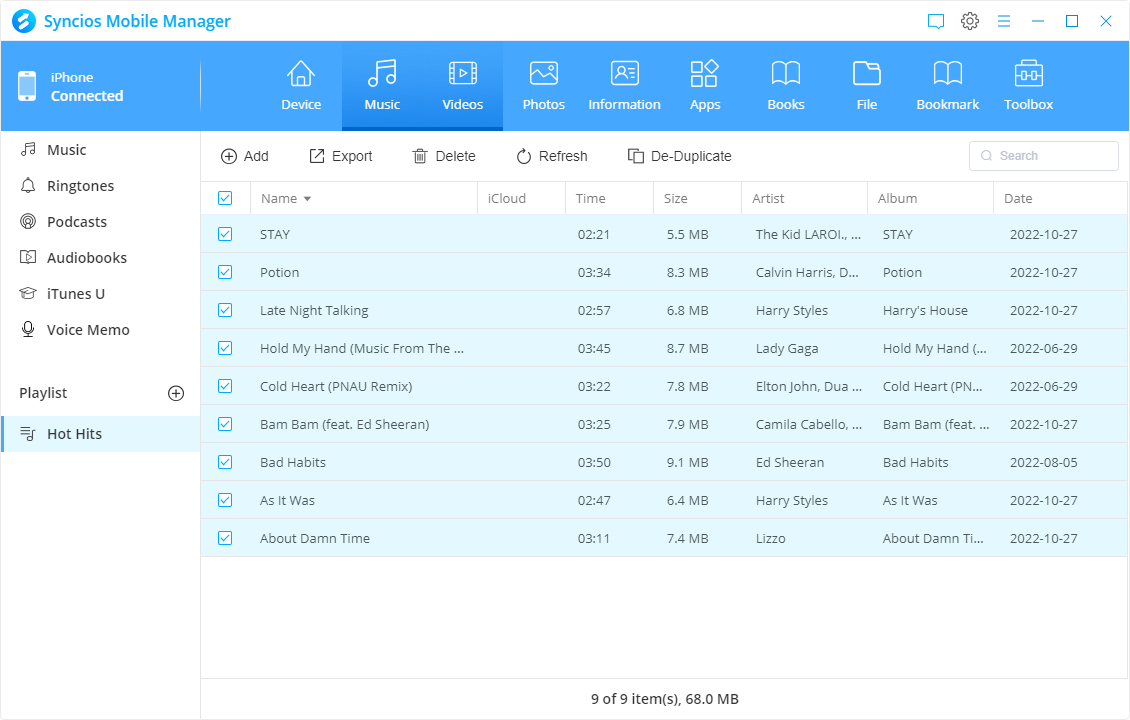Screen dimensions: 1130x720
Task: Open the Books section icon
Action: click(x=786, y=74)
